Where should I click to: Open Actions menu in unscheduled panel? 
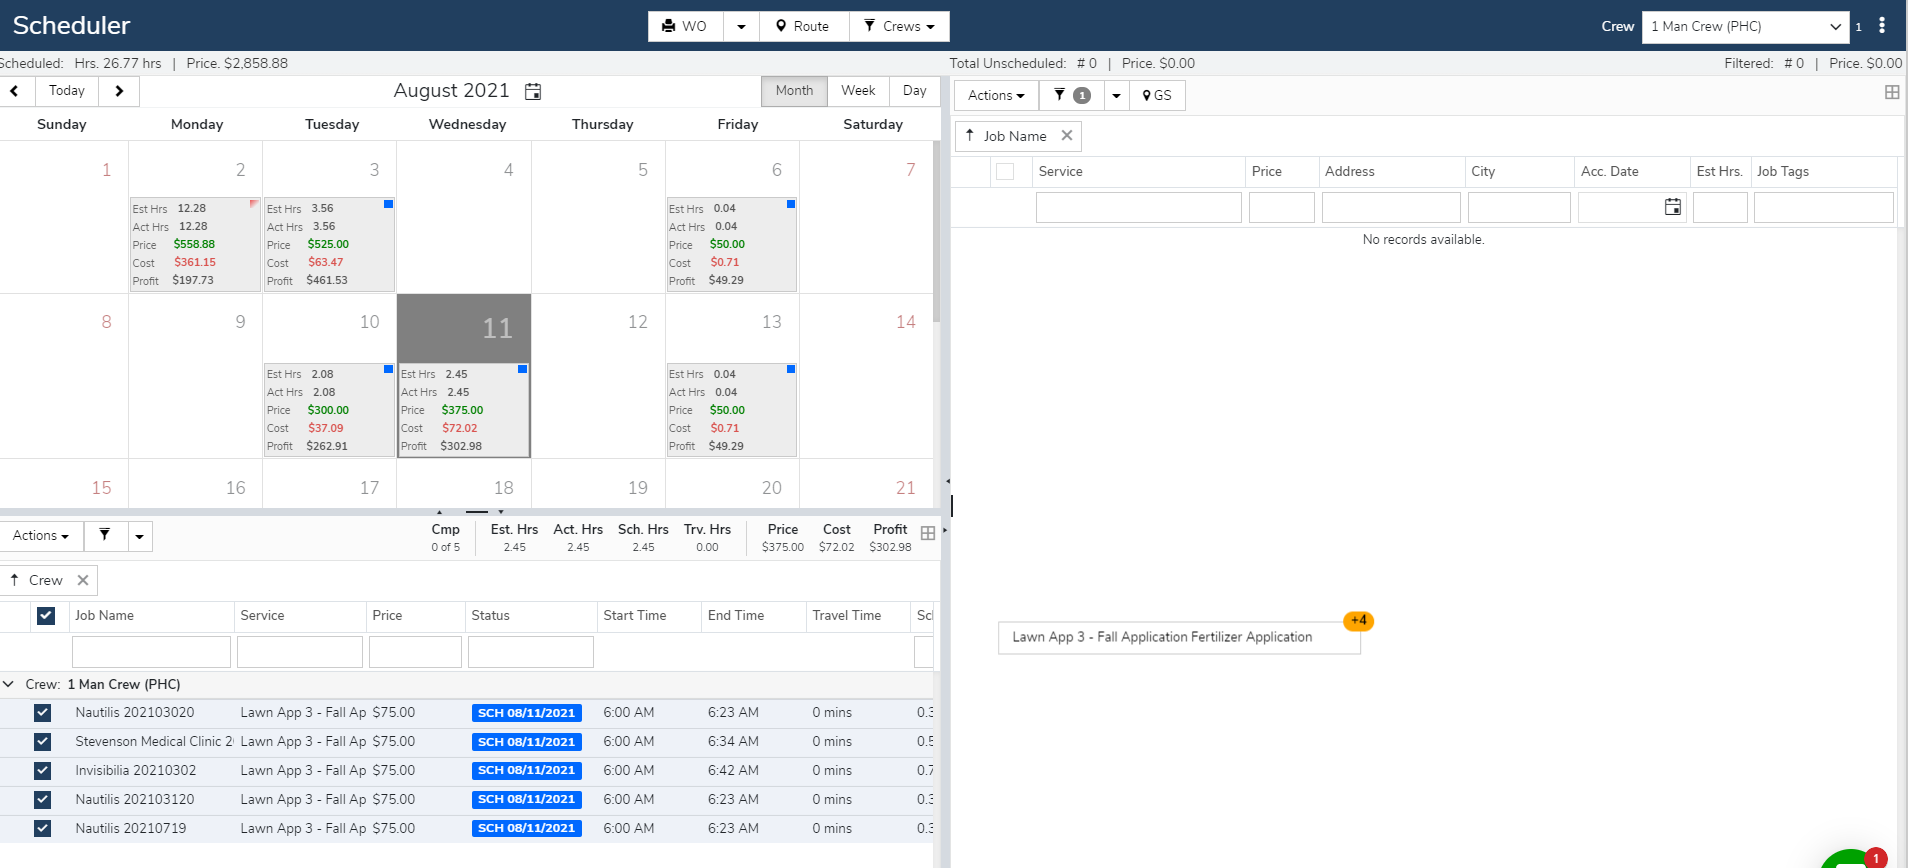click(x=996, y=95)
